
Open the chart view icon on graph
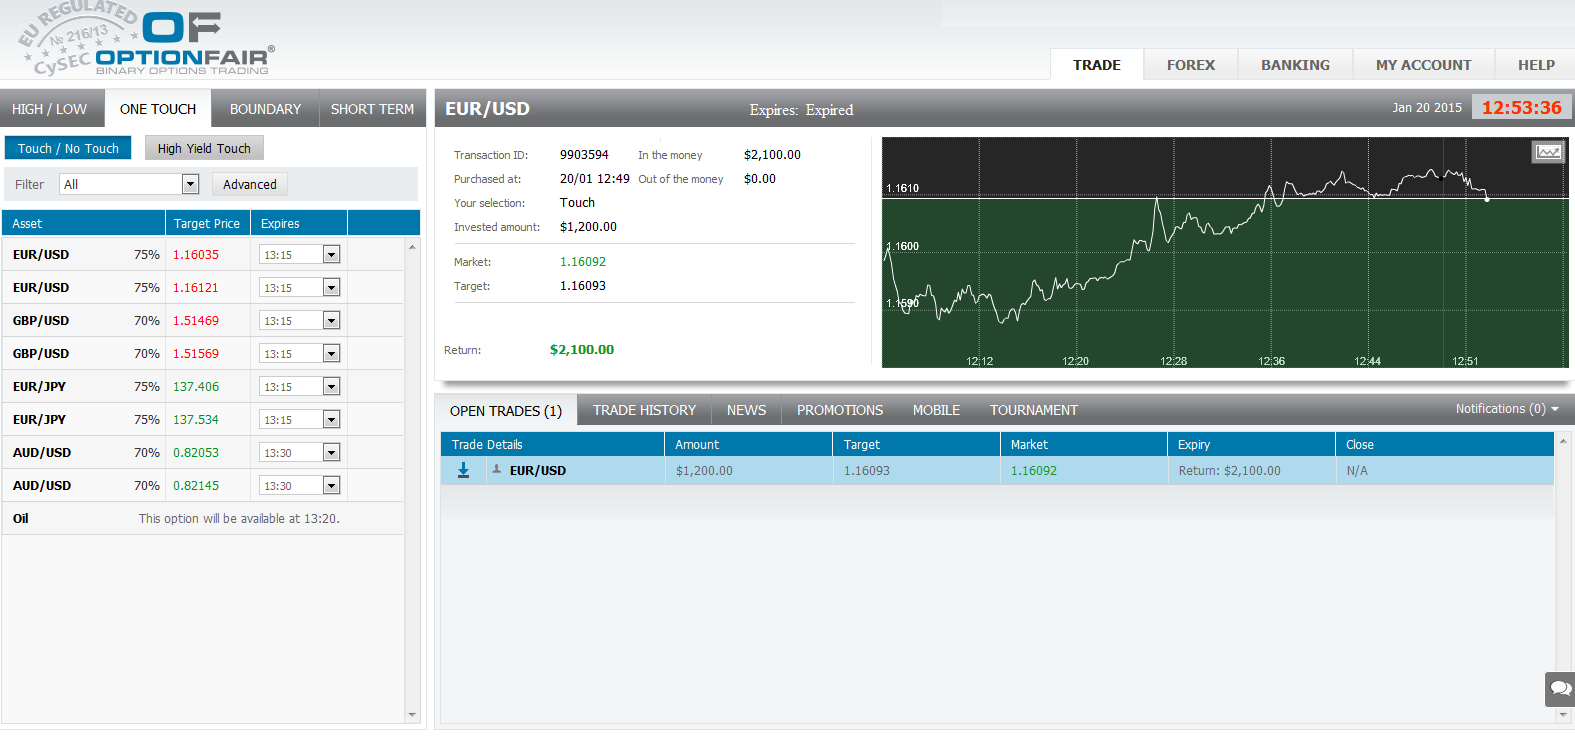coord(1548,152)
